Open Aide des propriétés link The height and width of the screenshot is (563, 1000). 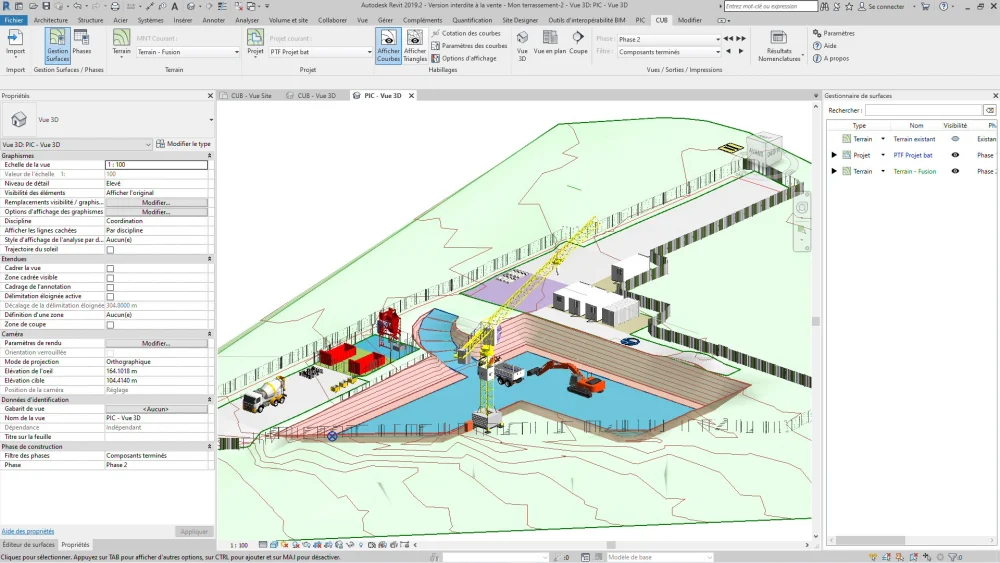click(27, 531)
